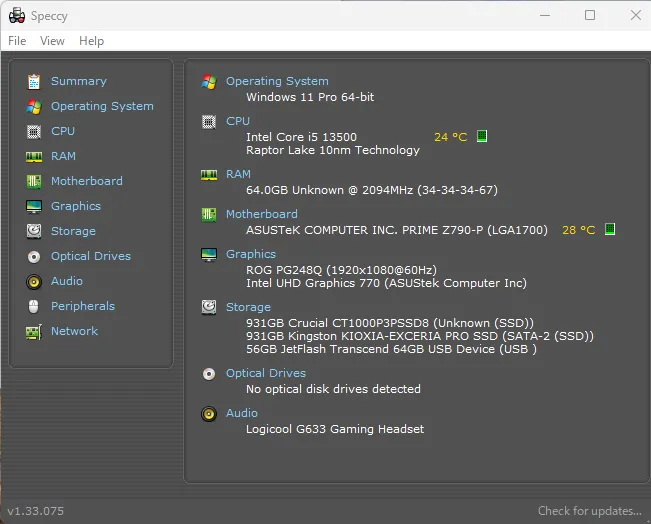This screenshot has height=524, width=651.
Task: Click Raptor Lake 10nm Technology text
Action: 333,150
